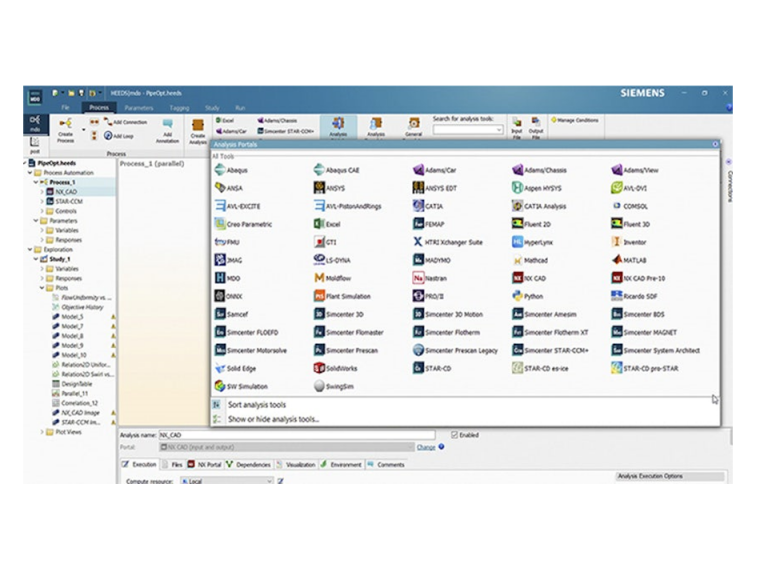Select MATLAB analysis portal
Viewport: 768px width, 576px height.
pyautogui.click(x=629, y=260)
